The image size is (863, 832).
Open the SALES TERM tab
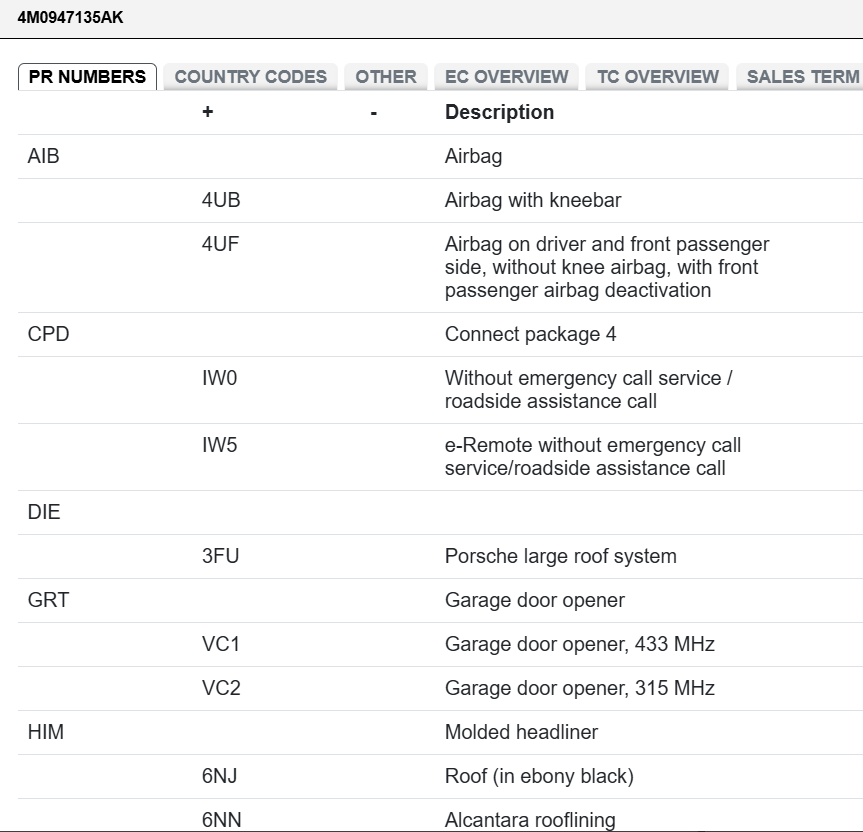802,77
